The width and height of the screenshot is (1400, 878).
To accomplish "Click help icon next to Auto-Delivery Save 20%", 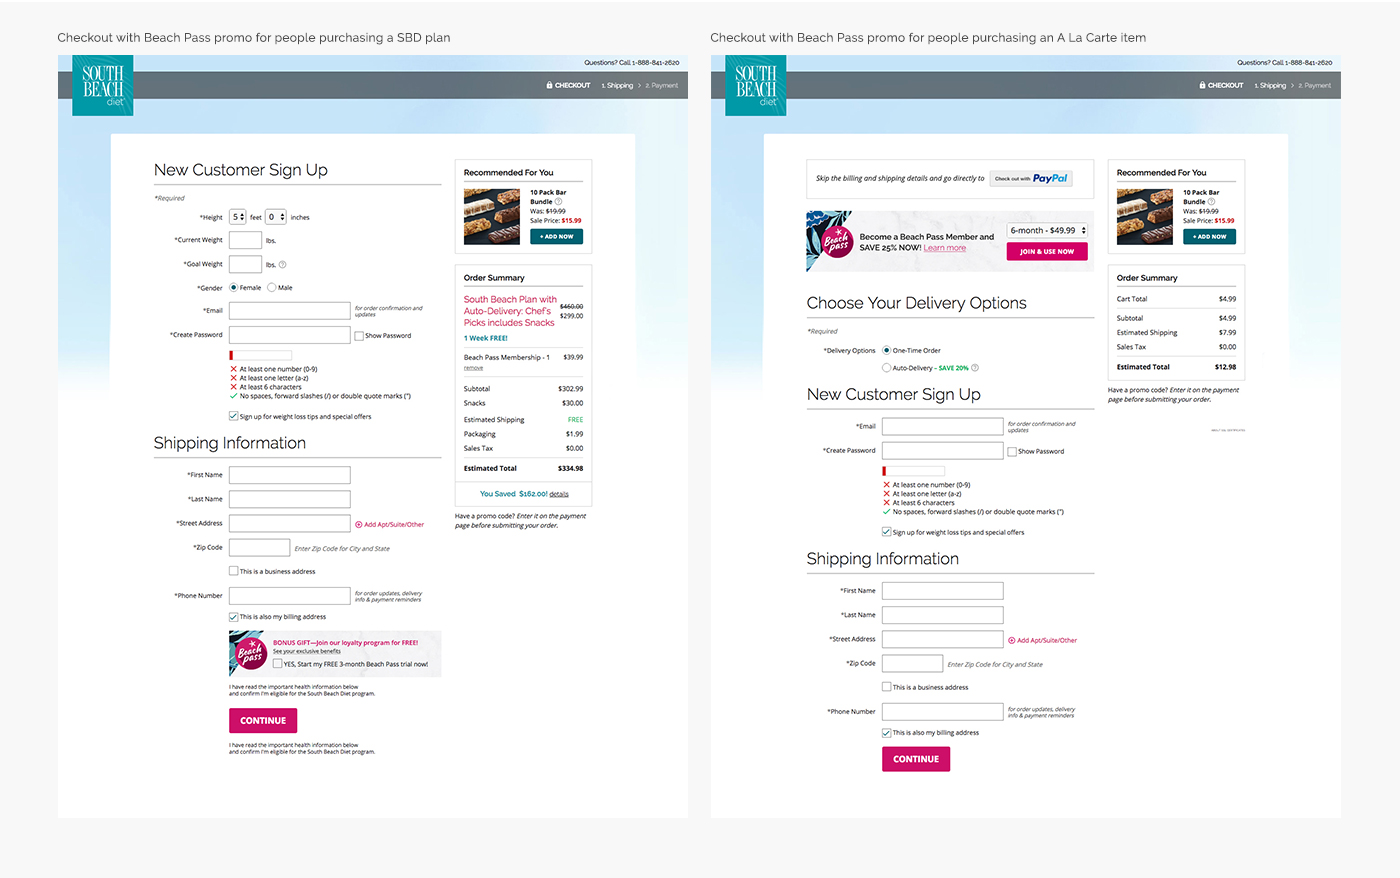I will (x=975, y=368).
